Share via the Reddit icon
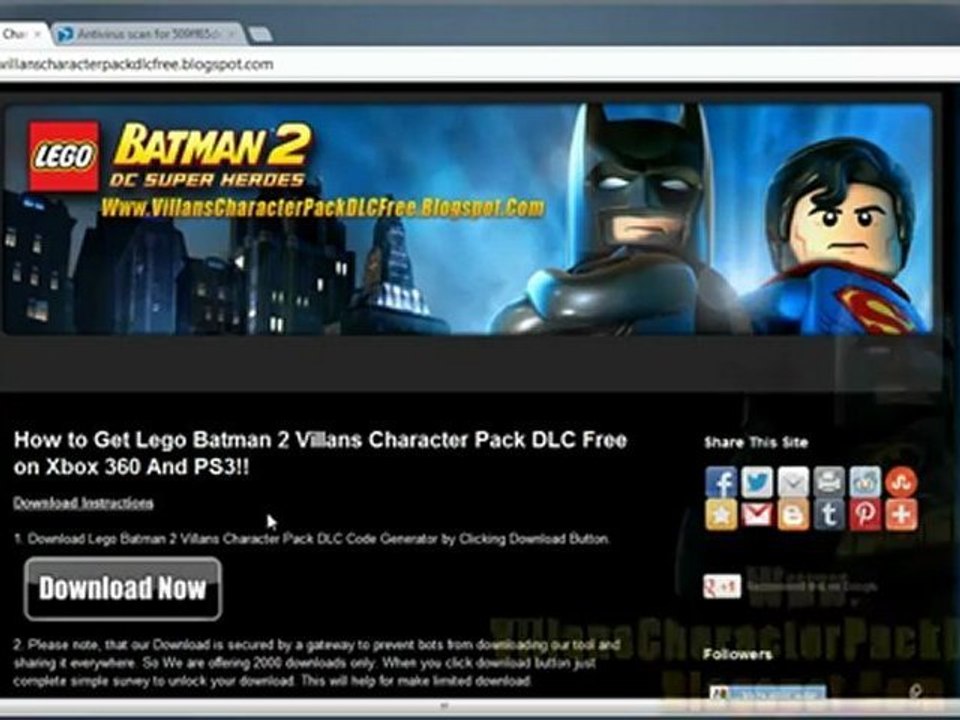Screen dimensions: 960x720 coord(865,482)
